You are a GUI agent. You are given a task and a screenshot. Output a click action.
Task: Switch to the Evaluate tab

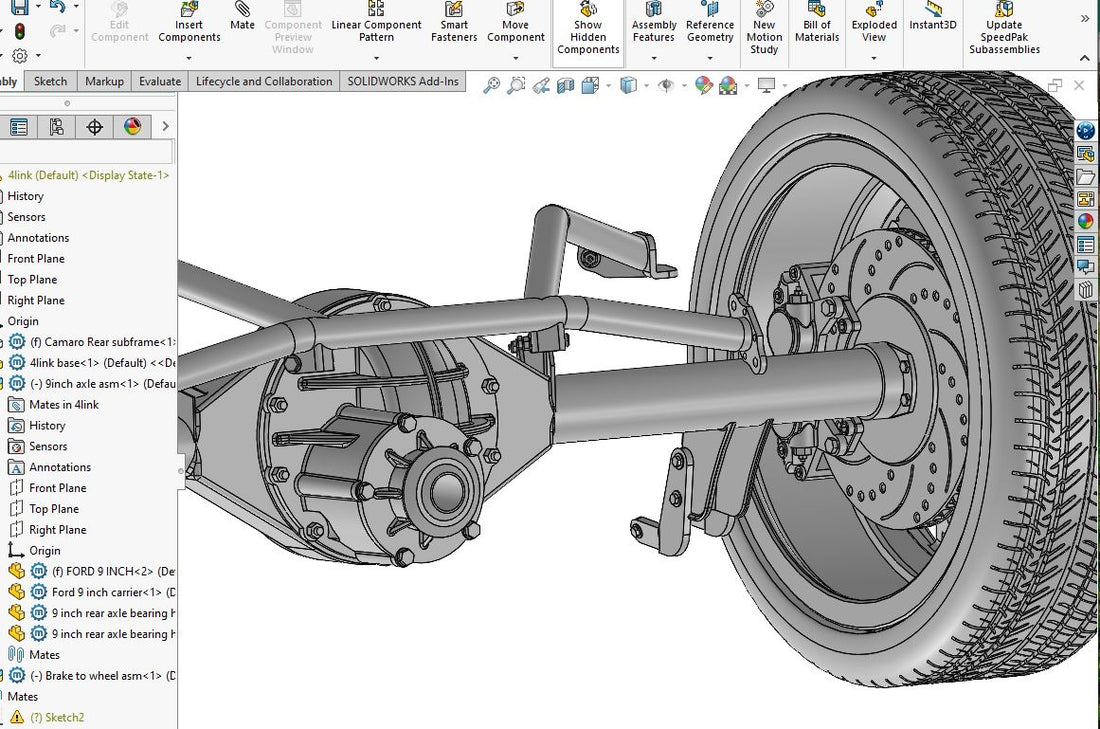pos(160,82)
